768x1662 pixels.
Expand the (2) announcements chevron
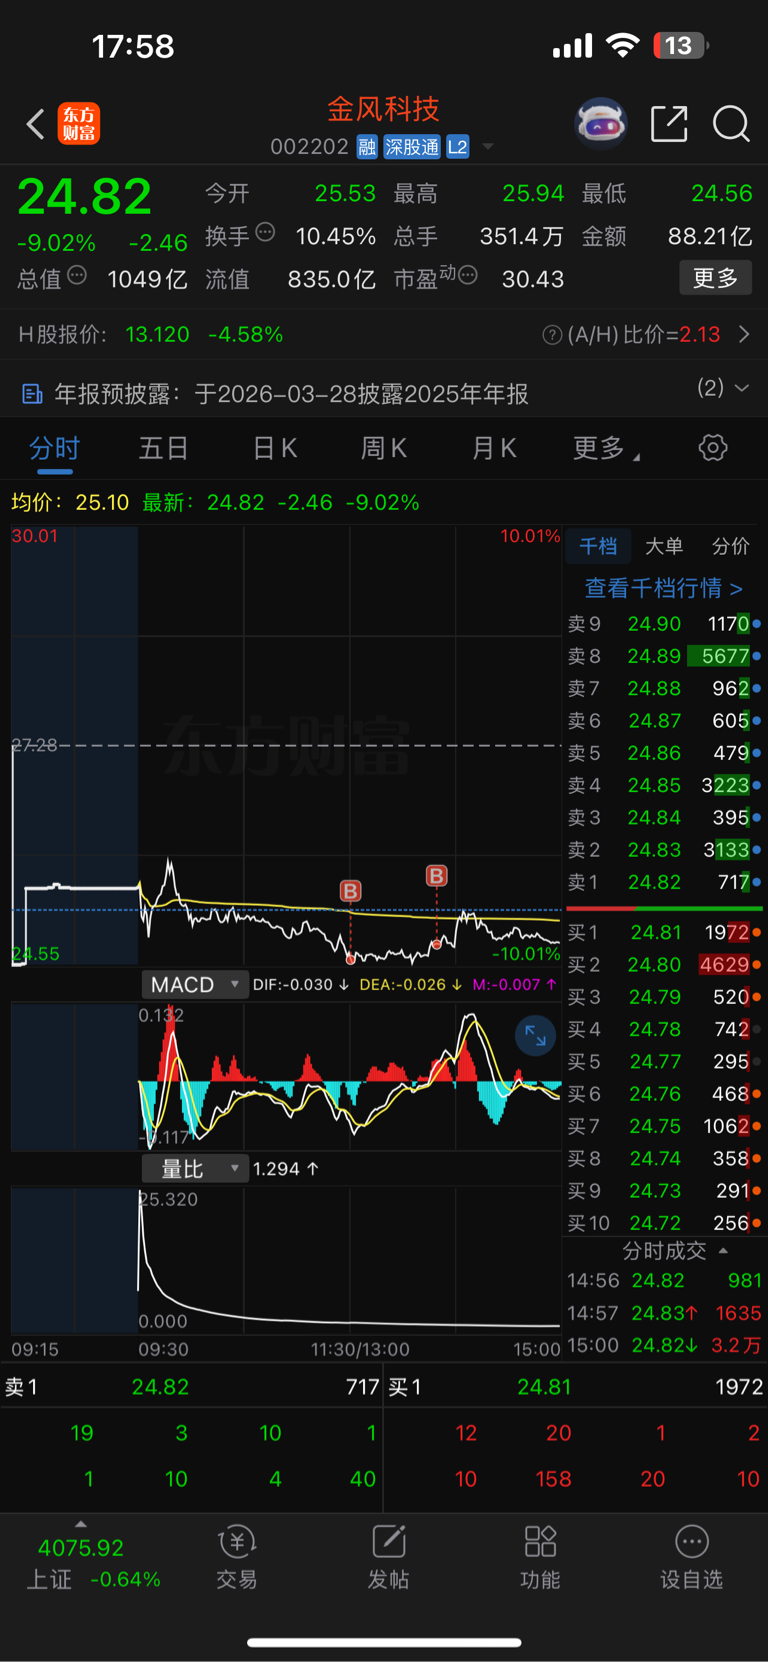pyautogui.click(x=742, y=388)
